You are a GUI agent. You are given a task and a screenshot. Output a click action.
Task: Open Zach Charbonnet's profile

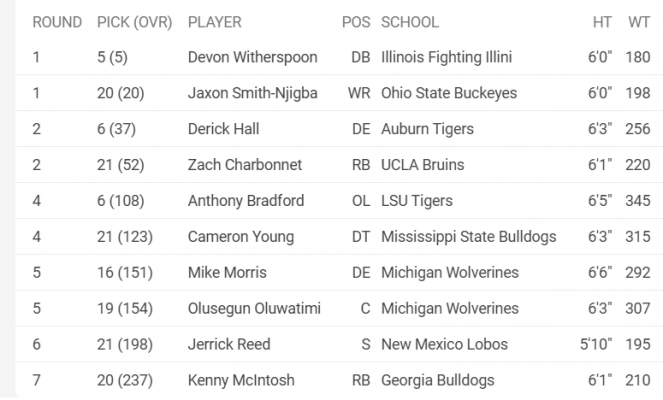(x=245, y=164)
